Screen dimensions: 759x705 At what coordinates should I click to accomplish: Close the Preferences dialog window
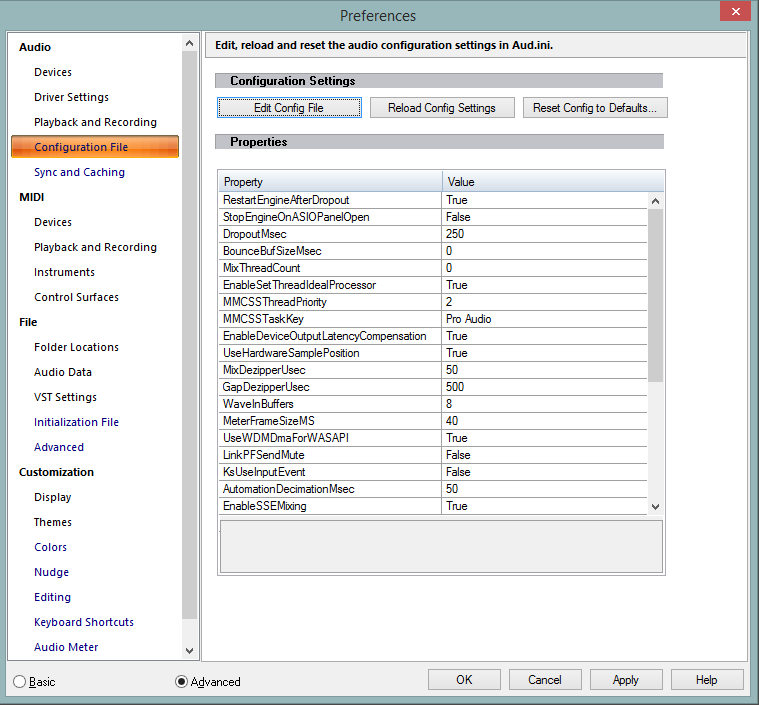coord(734,12)
